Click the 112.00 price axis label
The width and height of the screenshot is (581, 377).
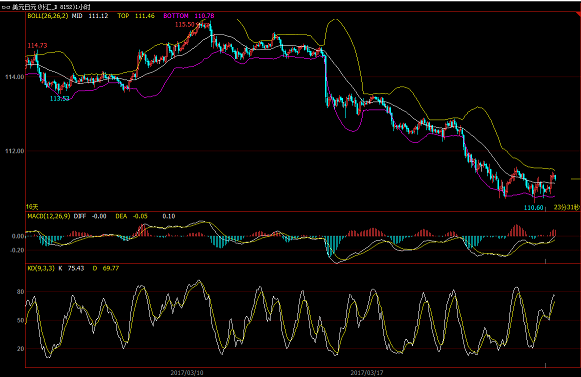[x=14, y=151]
